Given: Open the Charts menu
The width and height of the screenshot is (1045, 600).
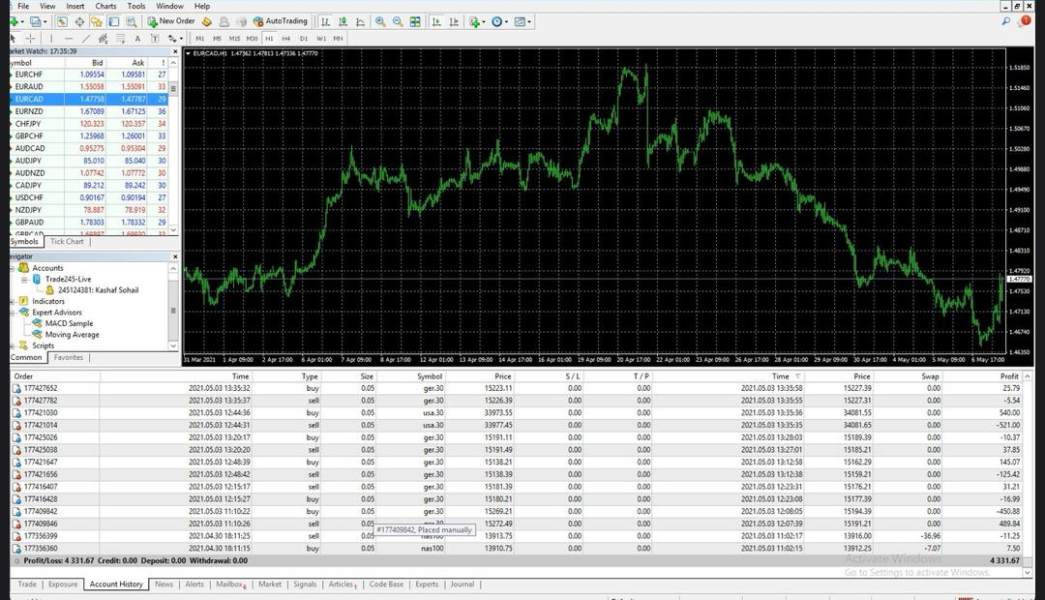Looking at the screenshot, I should click(105, 6).
